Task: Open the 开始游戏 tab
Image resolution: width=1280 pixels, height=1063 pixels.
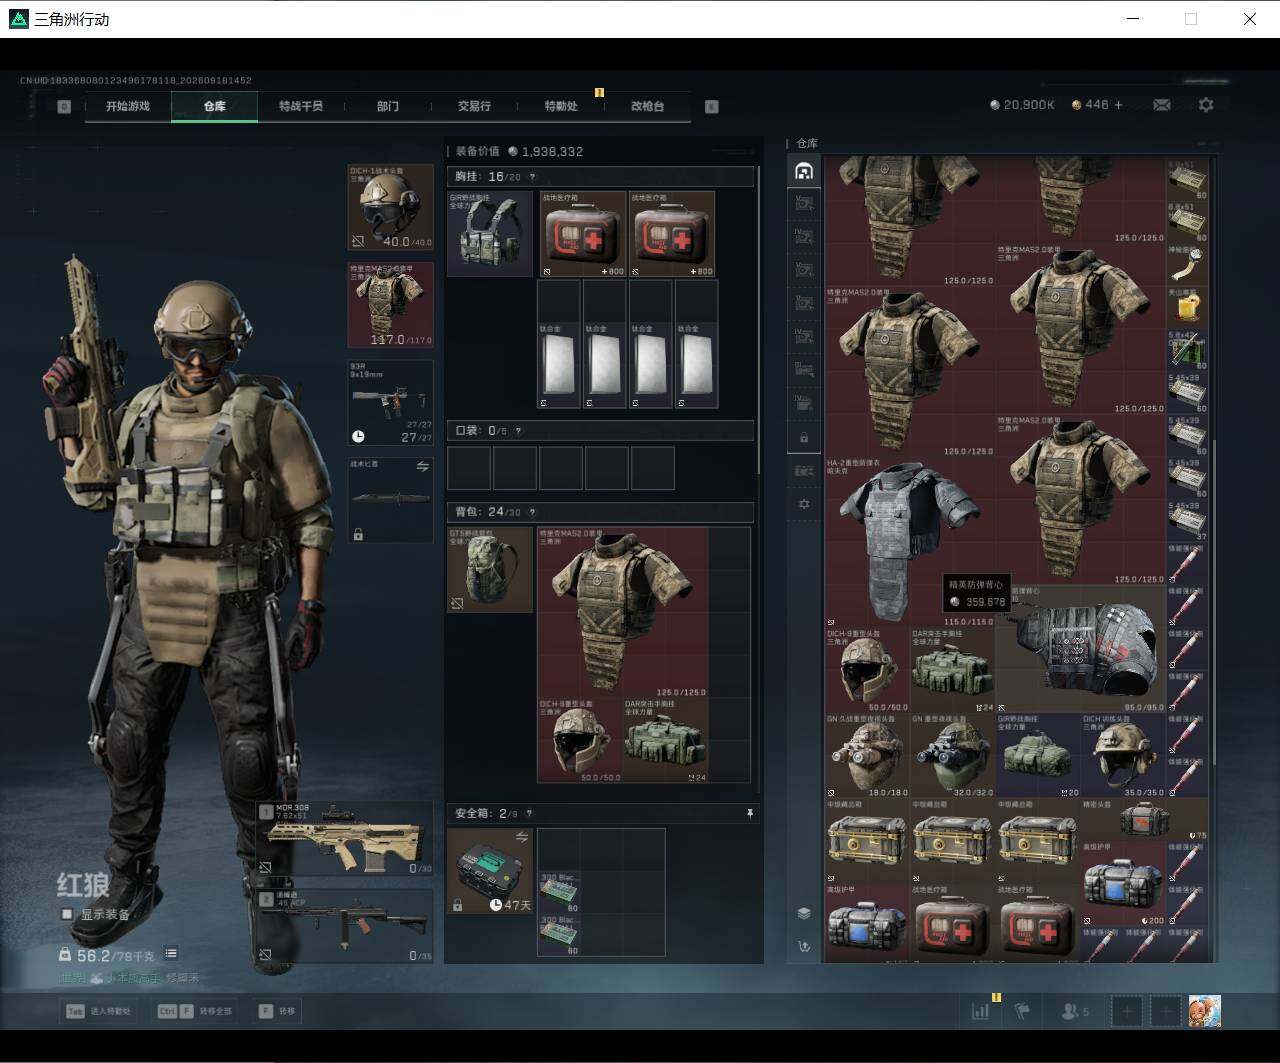Action: pos(128,106)
